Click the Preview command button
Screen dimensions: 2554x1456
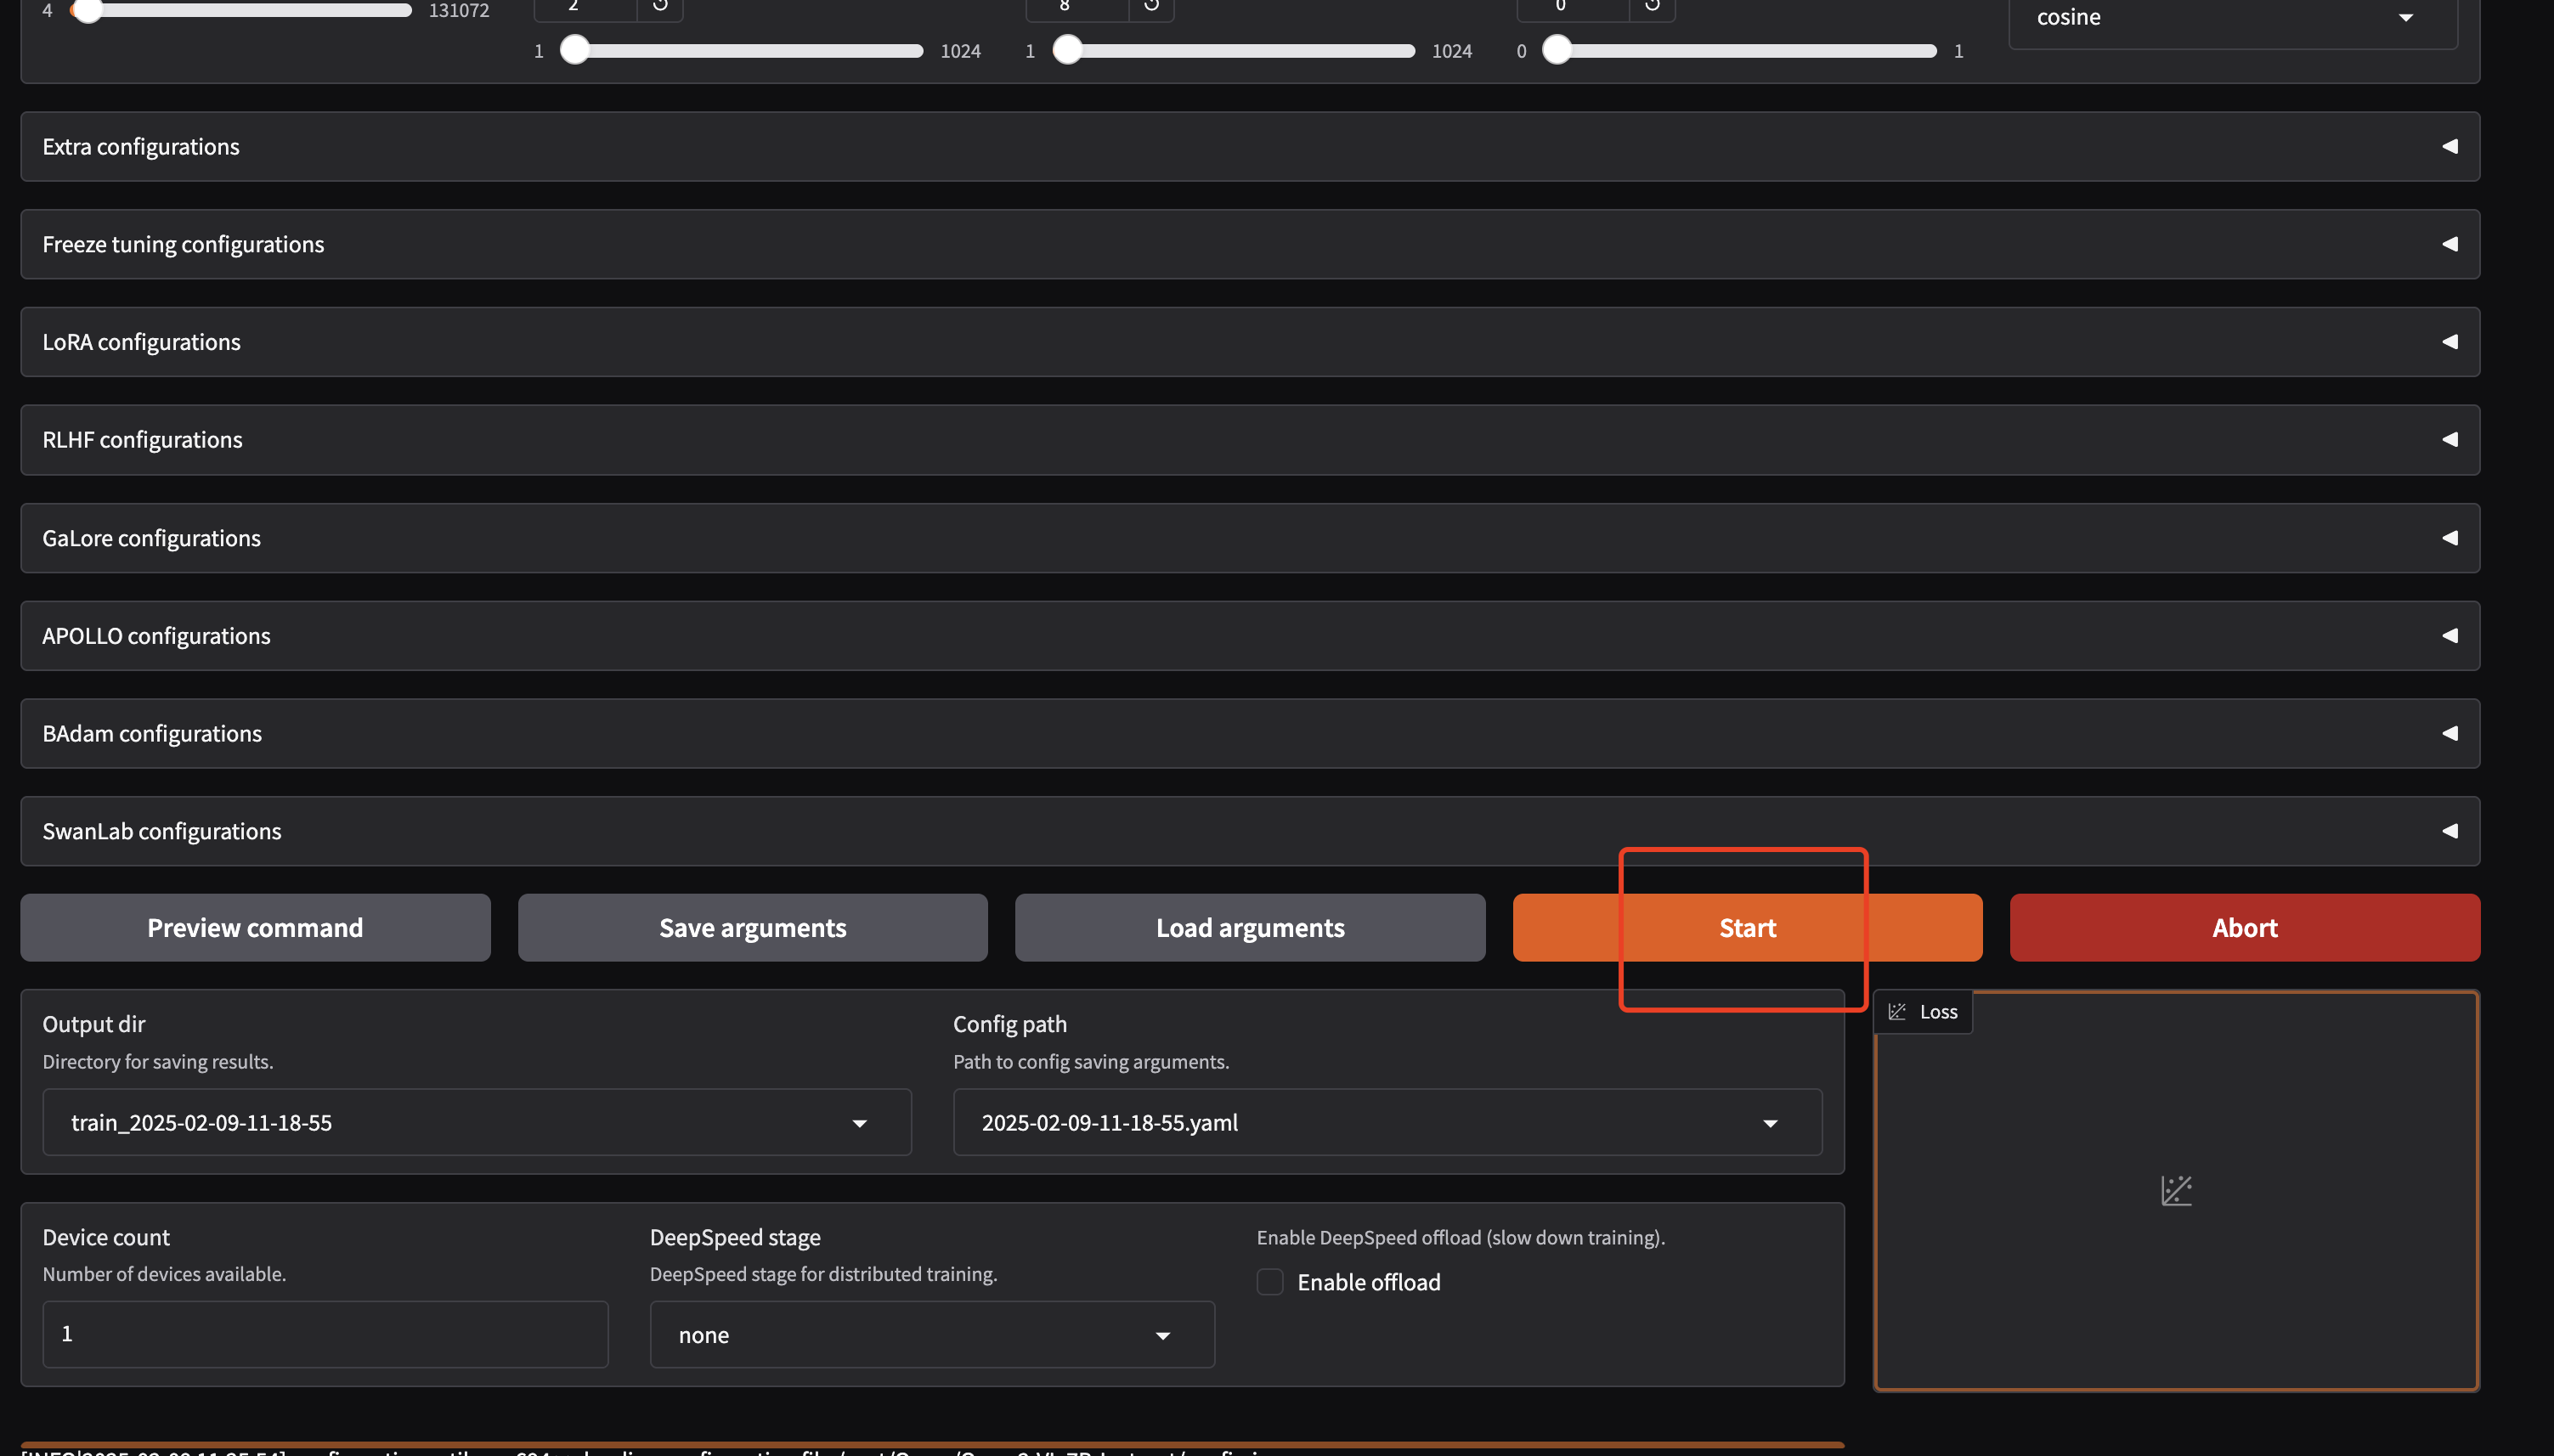click(255, 928)
